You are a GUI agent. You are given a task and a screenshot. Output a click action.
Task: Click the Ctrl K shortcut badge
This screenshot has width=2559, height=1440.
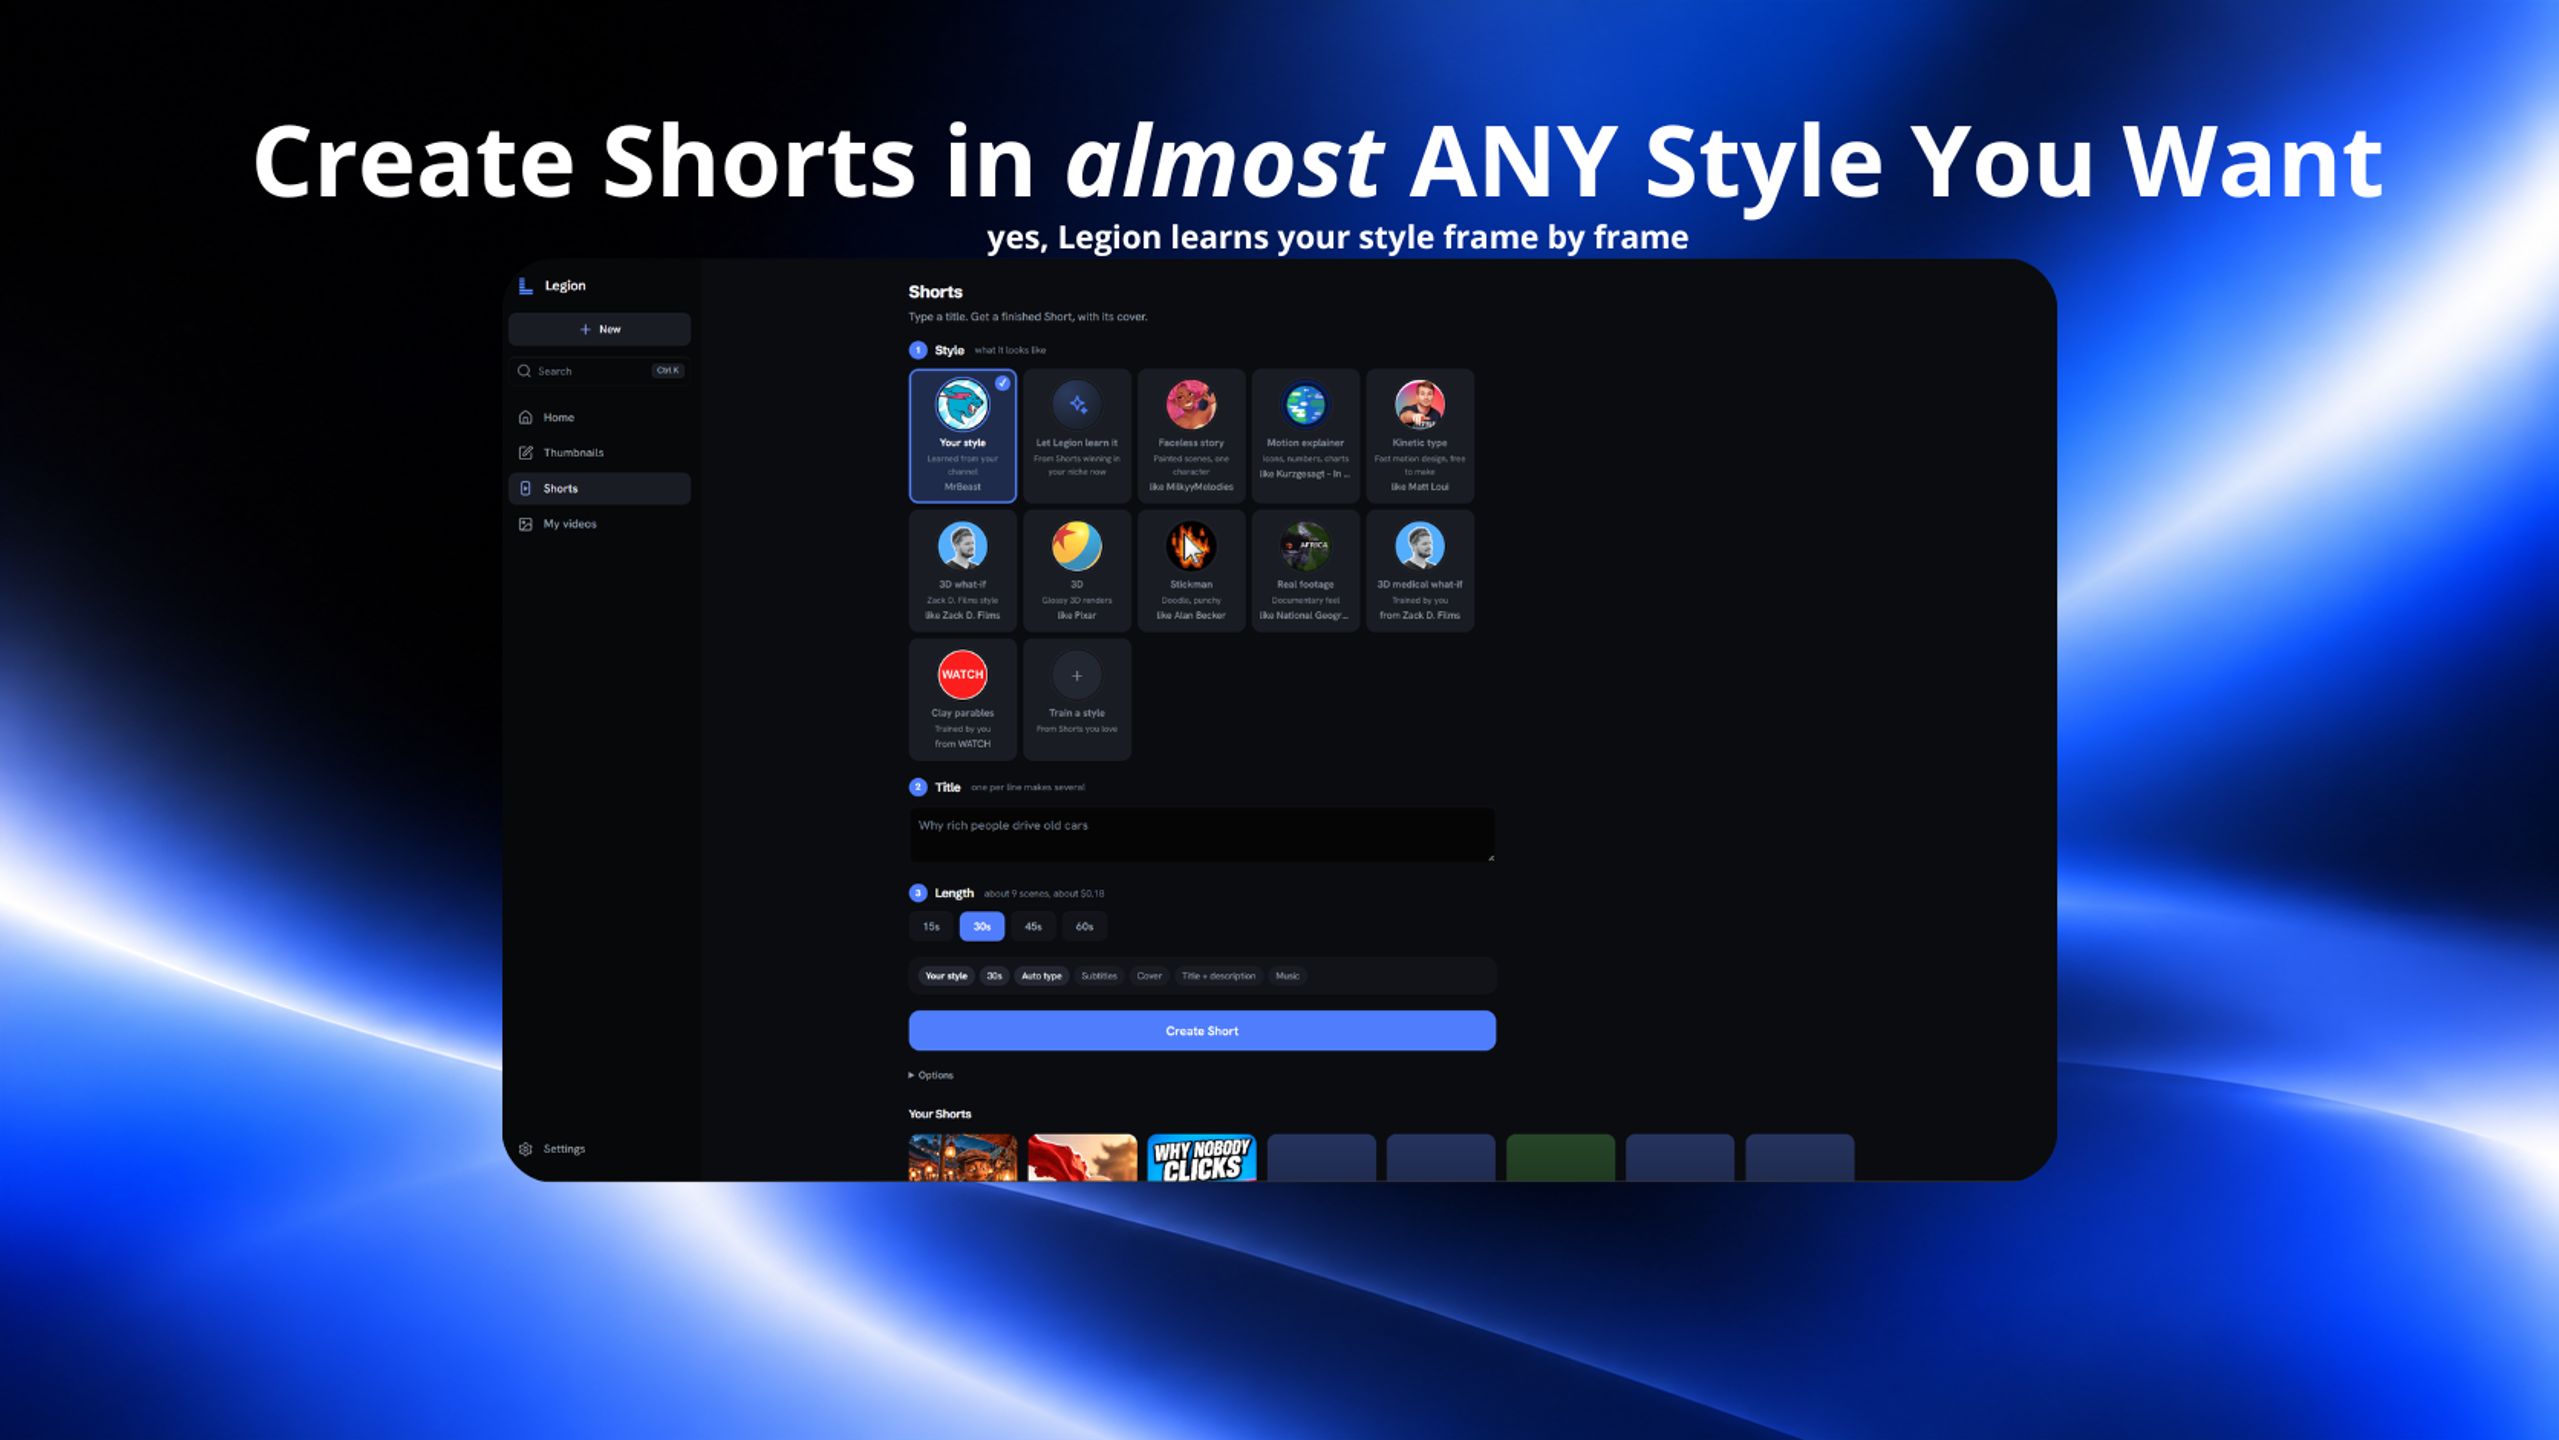tap(667, 371)
